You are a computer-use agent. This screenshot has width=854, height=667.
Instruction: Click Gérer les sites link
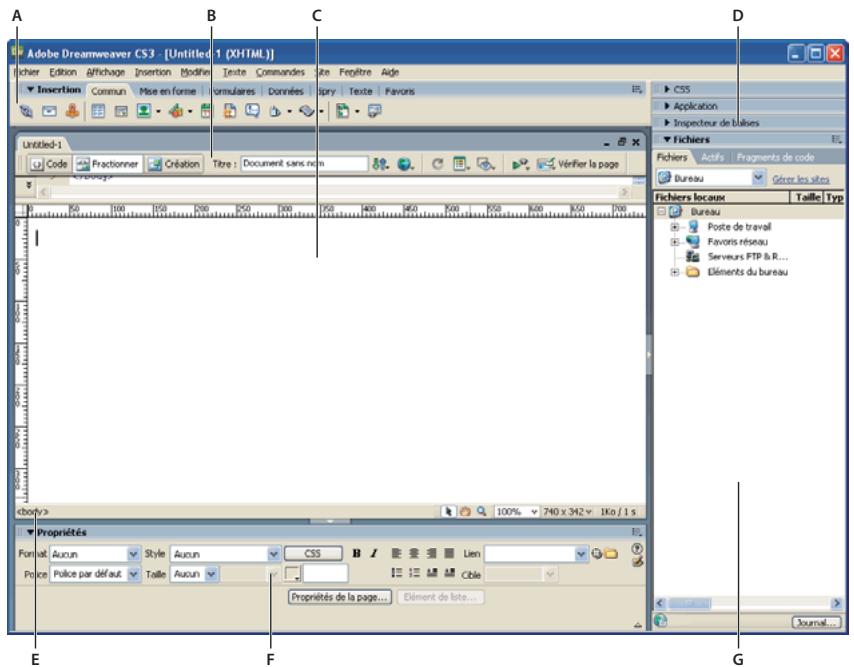click(x=801, y=179)
